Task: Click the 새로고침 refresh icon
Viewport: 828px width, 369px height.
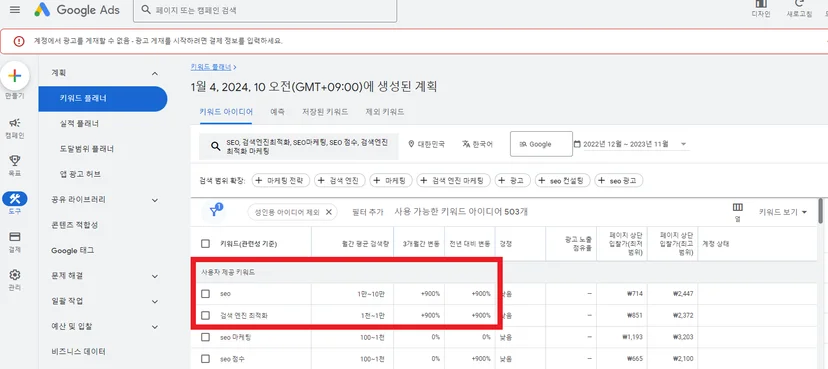Action: coord(799,4)
